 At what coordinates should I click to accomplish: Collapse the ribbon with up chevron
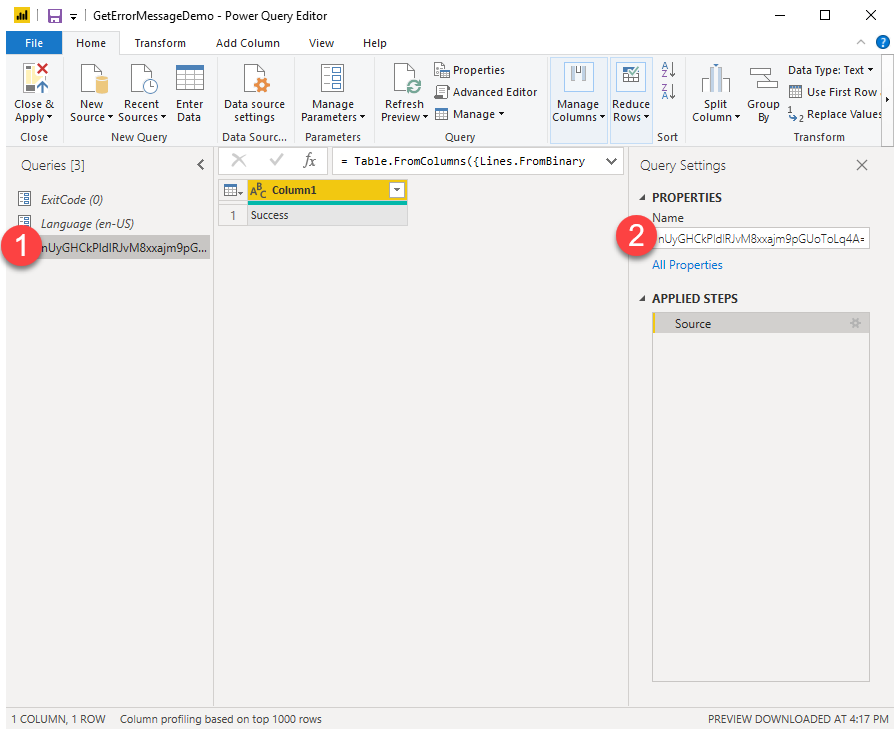(x=861, y=42)
